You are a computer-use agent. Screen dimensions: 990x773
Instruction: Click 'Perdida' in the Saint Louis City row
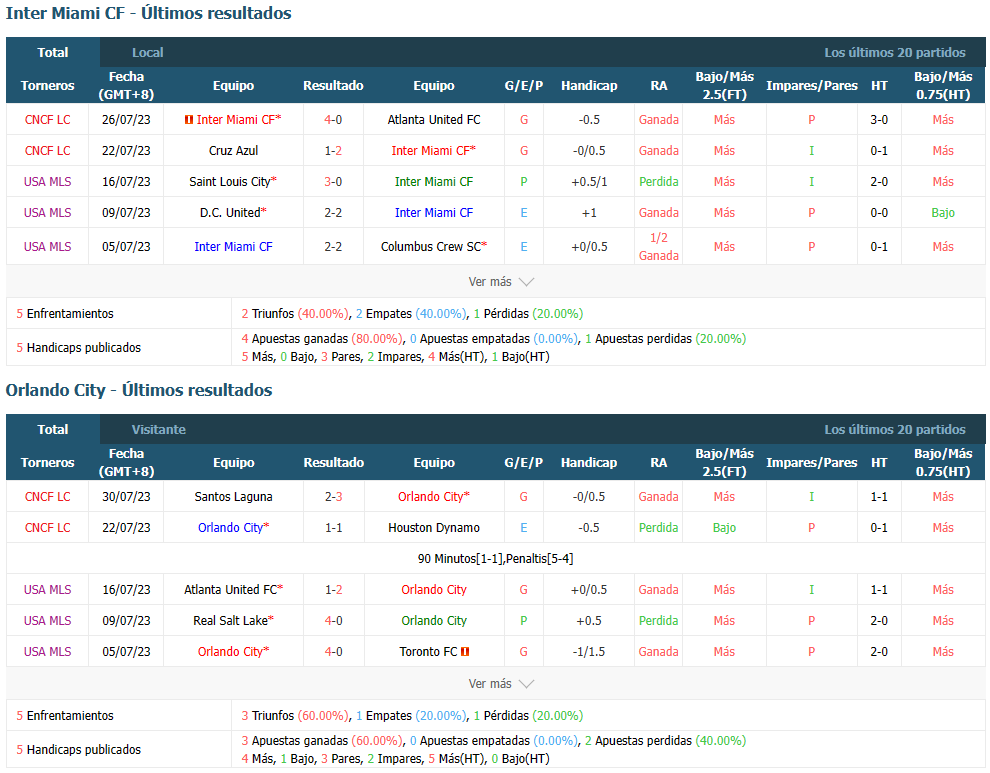pyautogui.click(x=659, y=182)
